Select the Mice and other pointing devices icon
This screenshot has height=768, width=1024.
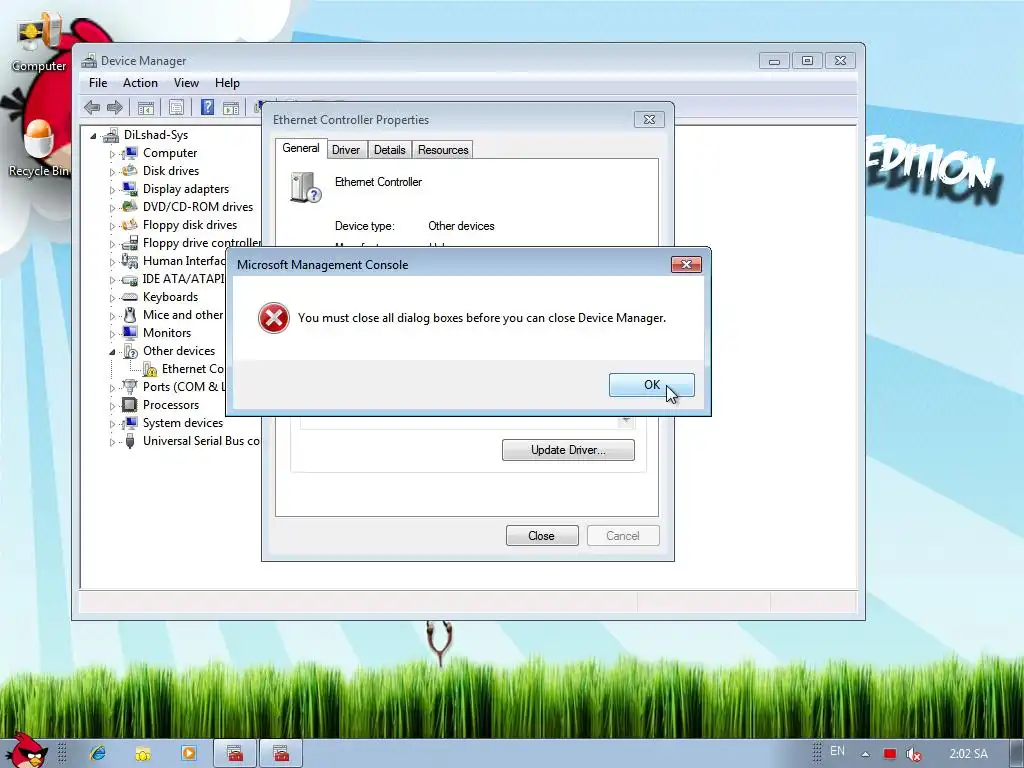(x=130, y=315)
